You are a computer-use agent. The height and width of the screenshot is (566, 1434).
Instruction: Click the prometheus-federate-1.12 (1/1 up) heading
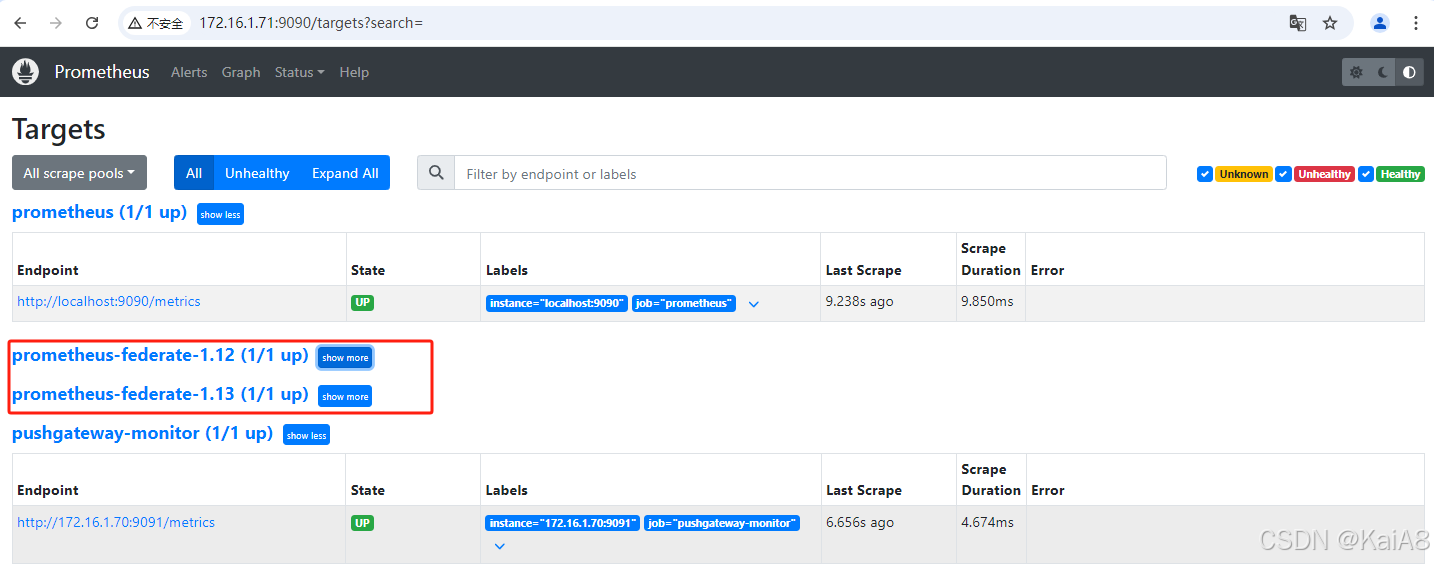(x=160, y=355)
